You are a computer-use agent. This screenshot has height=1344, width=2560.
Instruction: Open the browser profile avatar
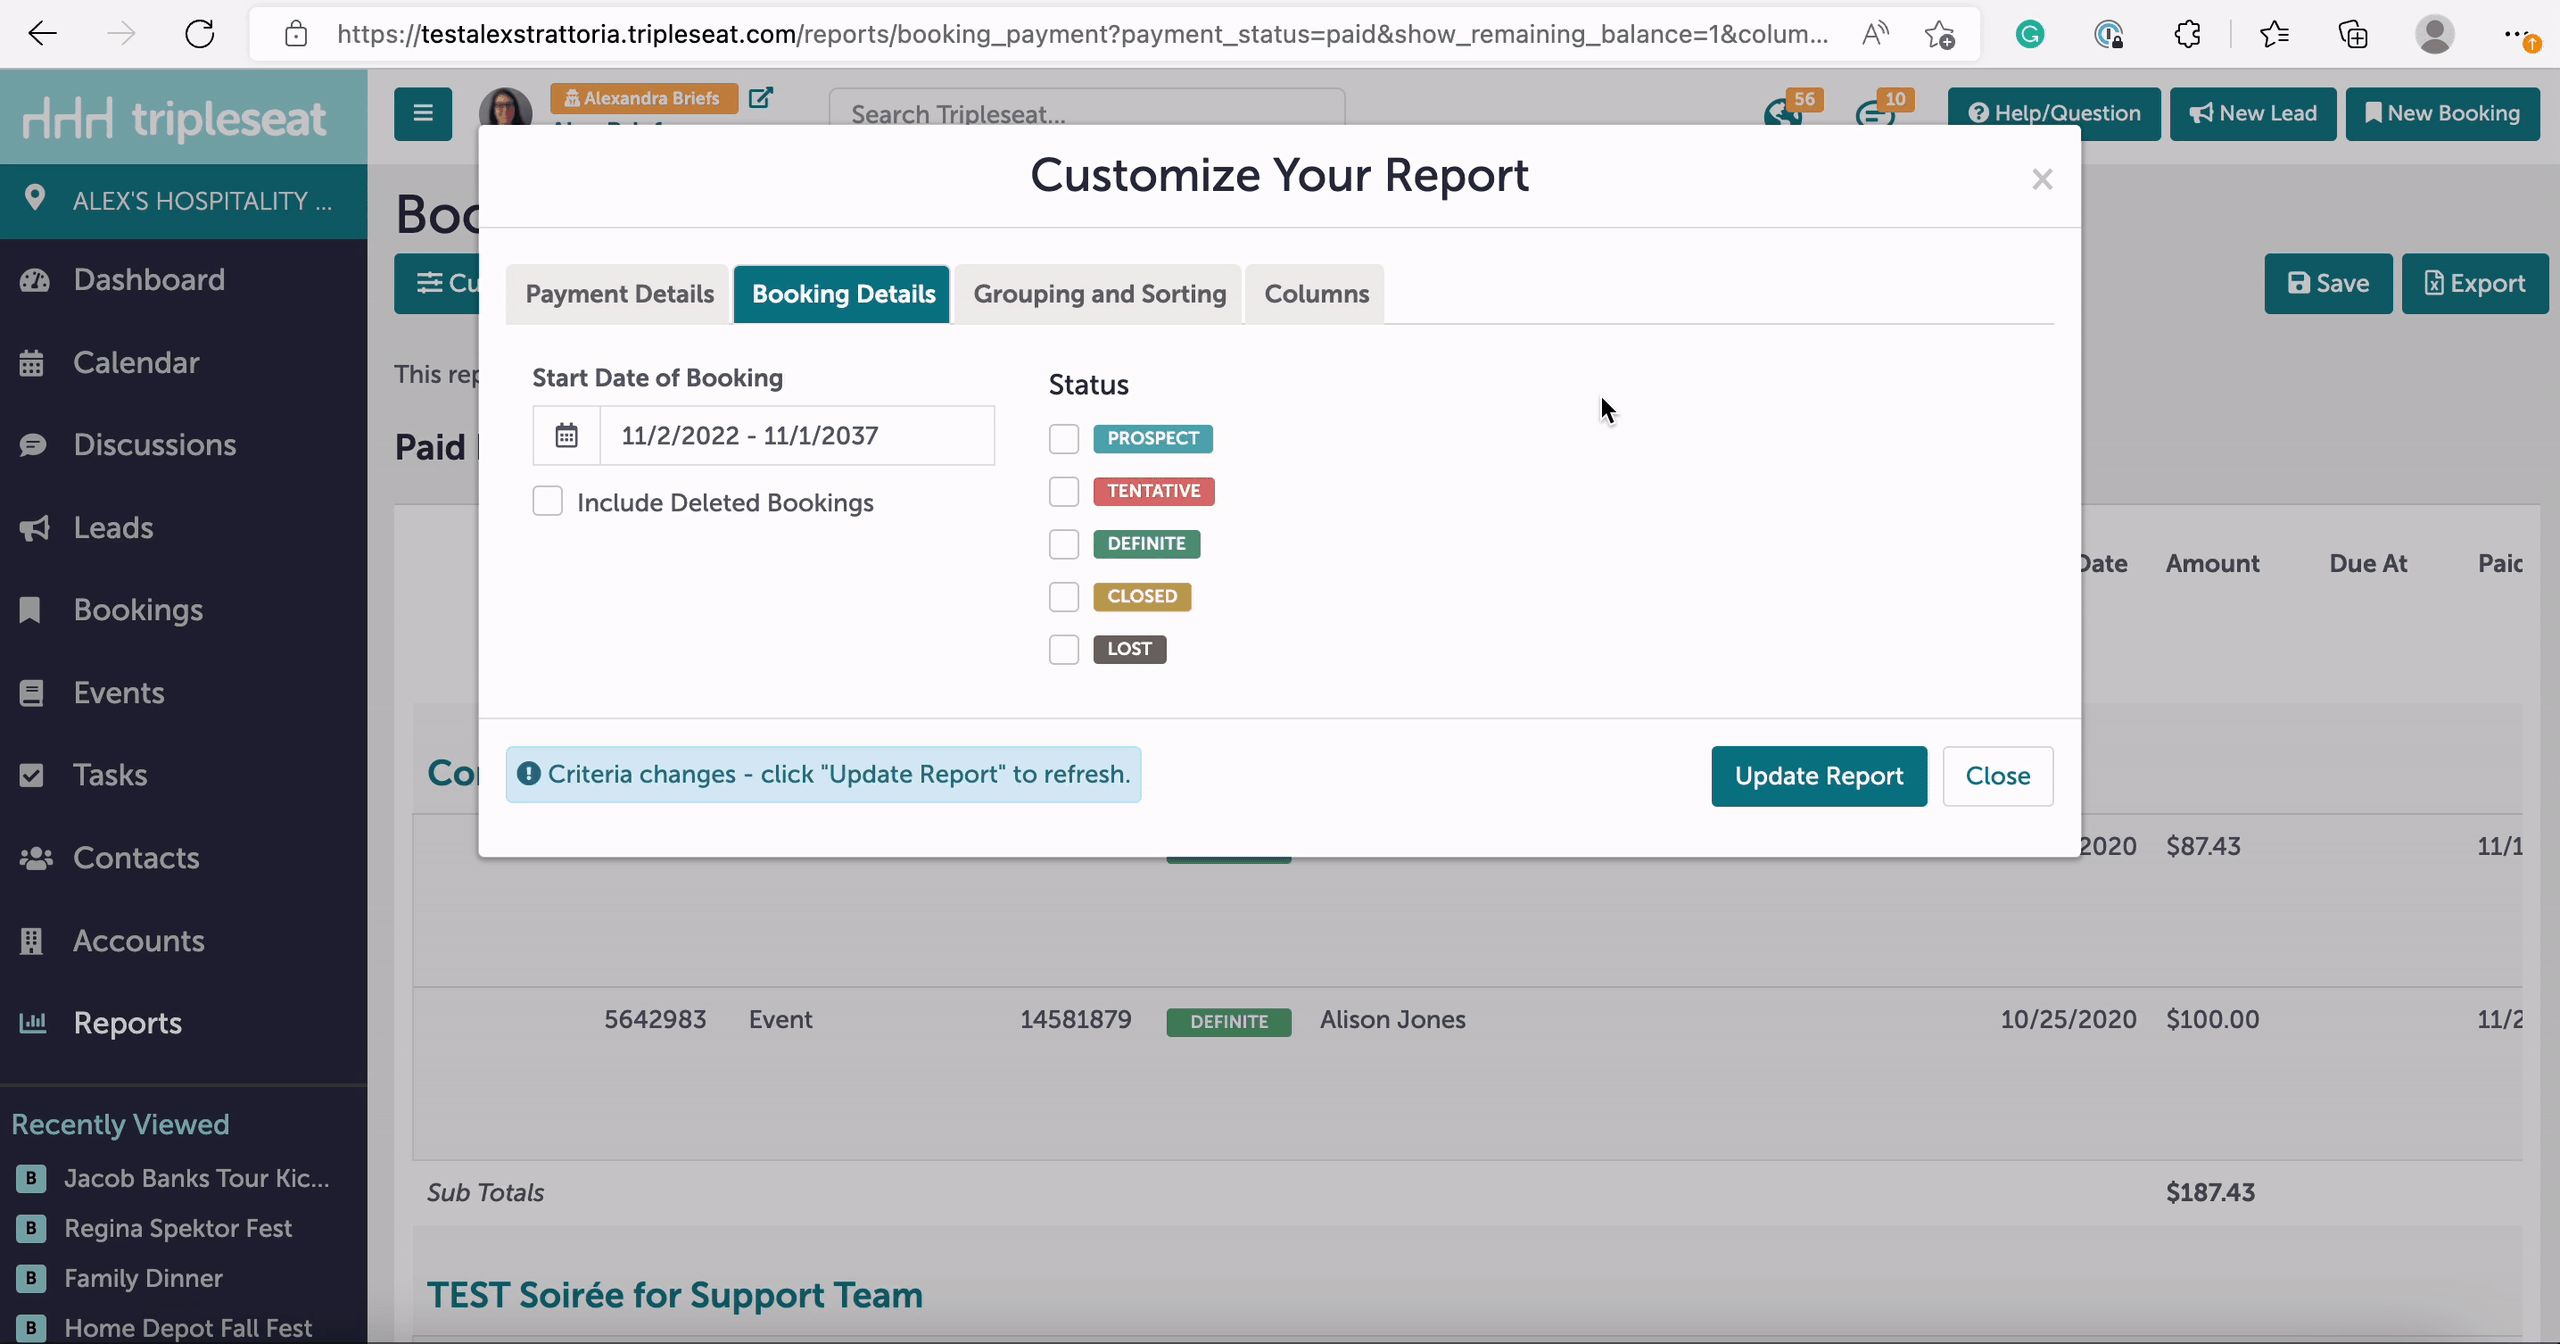click(2434, 35)
